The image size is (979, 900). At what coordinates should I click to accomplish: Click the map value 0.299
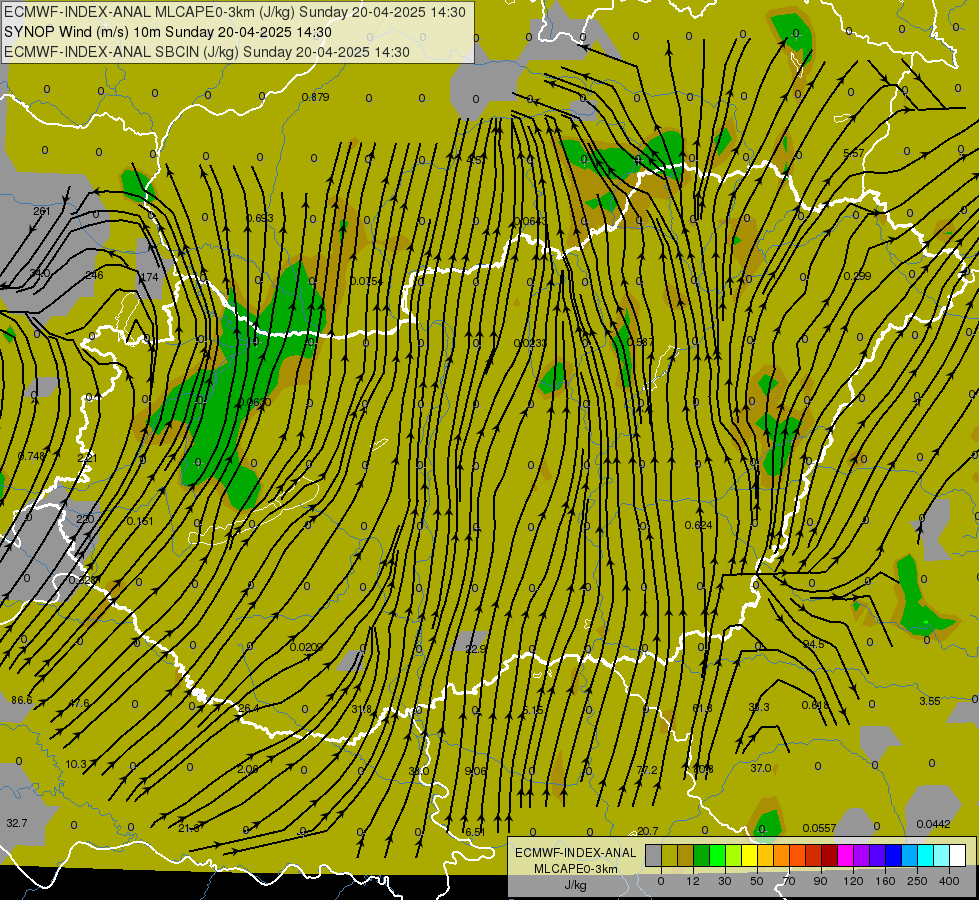pyautogui.click(x=857, y=276)
